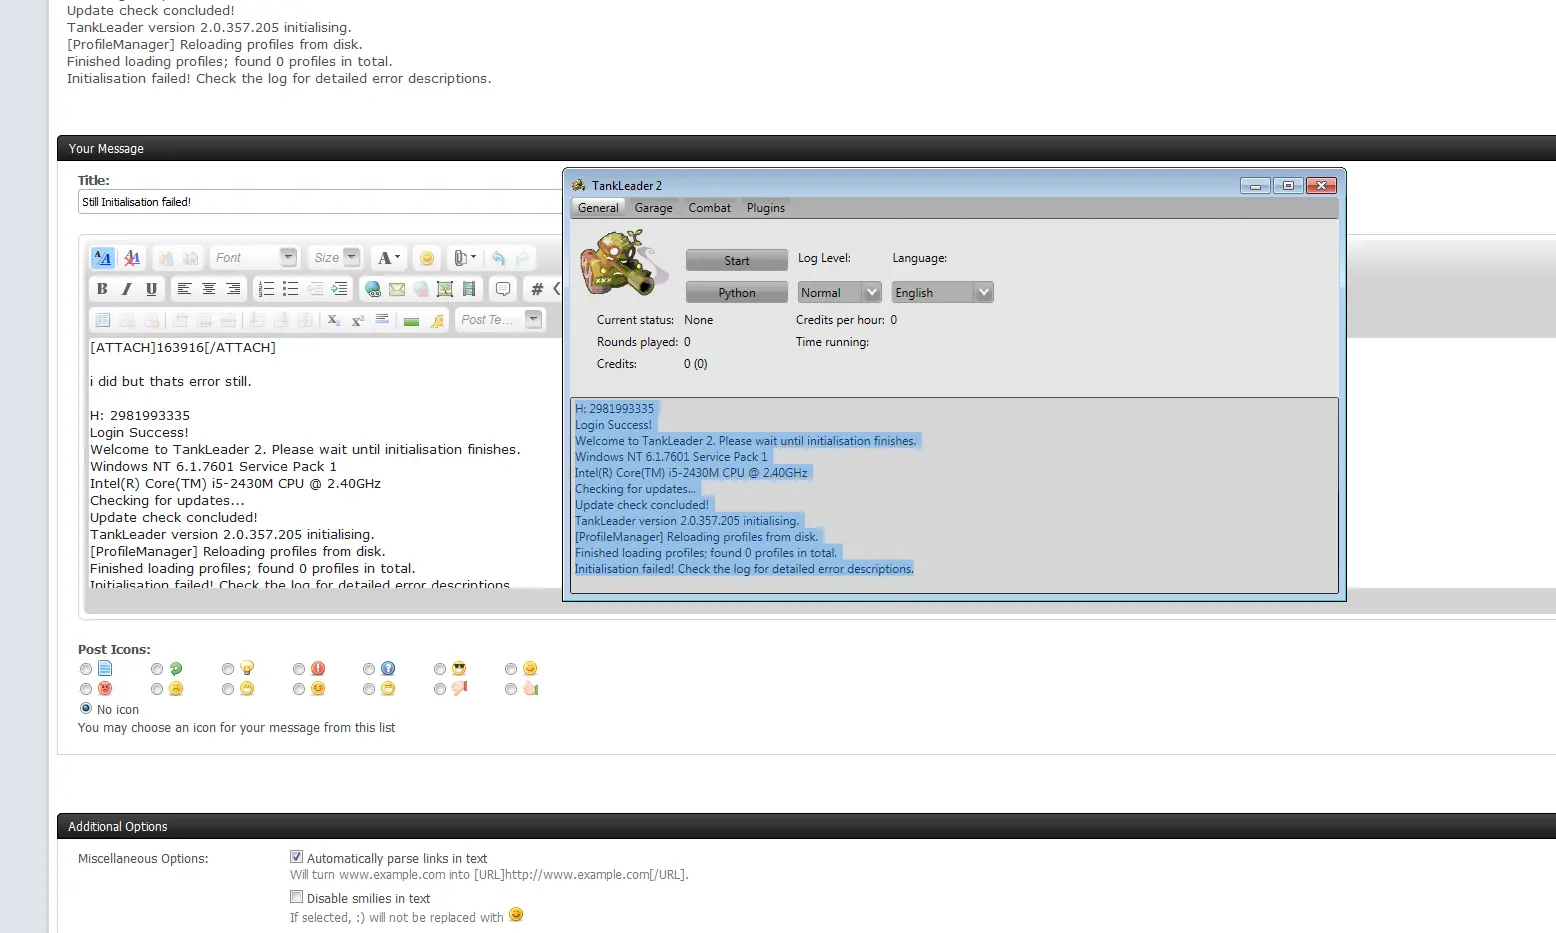1556x933 pixels.
Task: Uncheck Automatically parse links in text
Action: pos(296,857)
